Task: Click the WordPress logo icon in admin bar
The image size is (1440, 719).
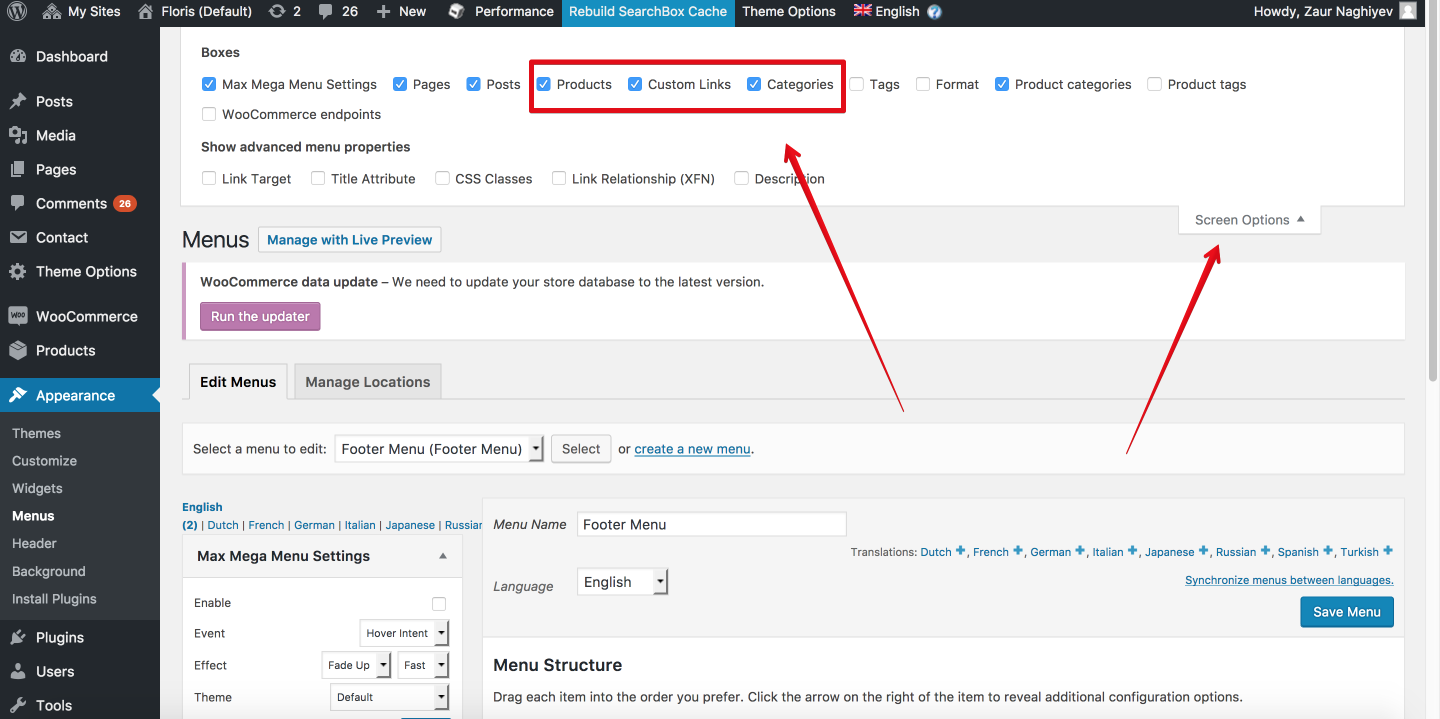Action: (x=18, y=12)
